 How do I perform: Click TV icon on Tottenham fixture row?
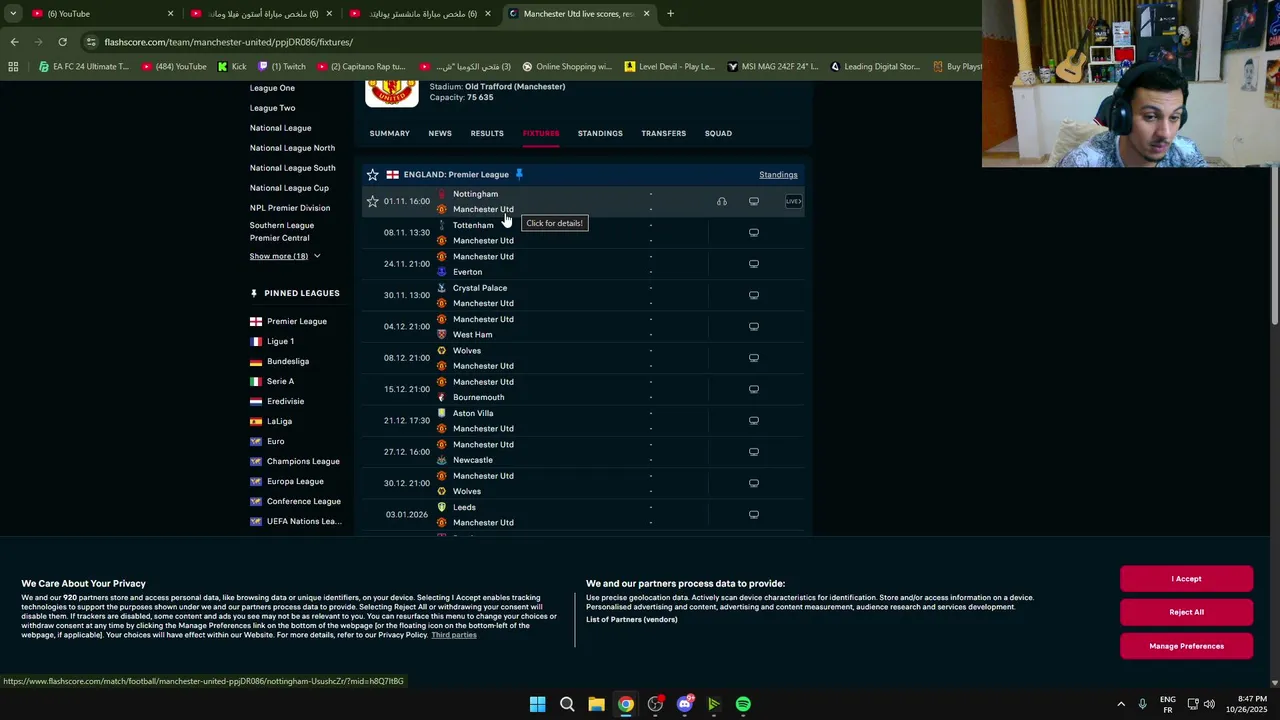click(754, 233)
